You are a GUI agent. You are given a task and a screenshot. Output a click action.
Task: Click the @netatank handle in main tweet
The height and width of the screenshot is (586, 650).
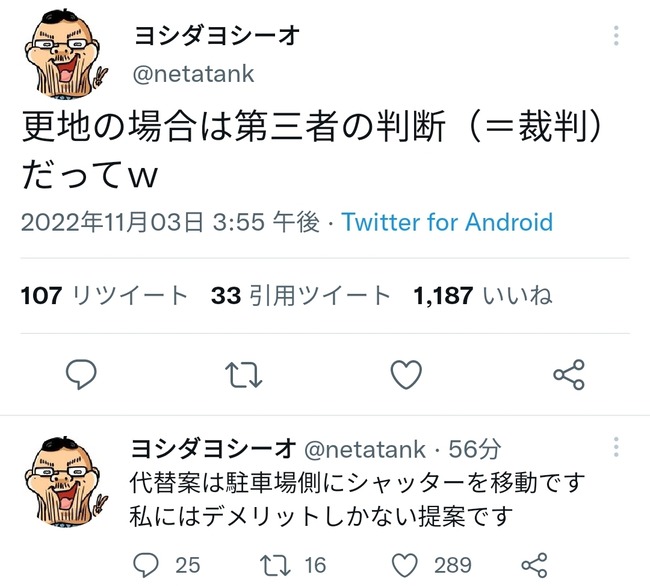[x=194, y=74]
